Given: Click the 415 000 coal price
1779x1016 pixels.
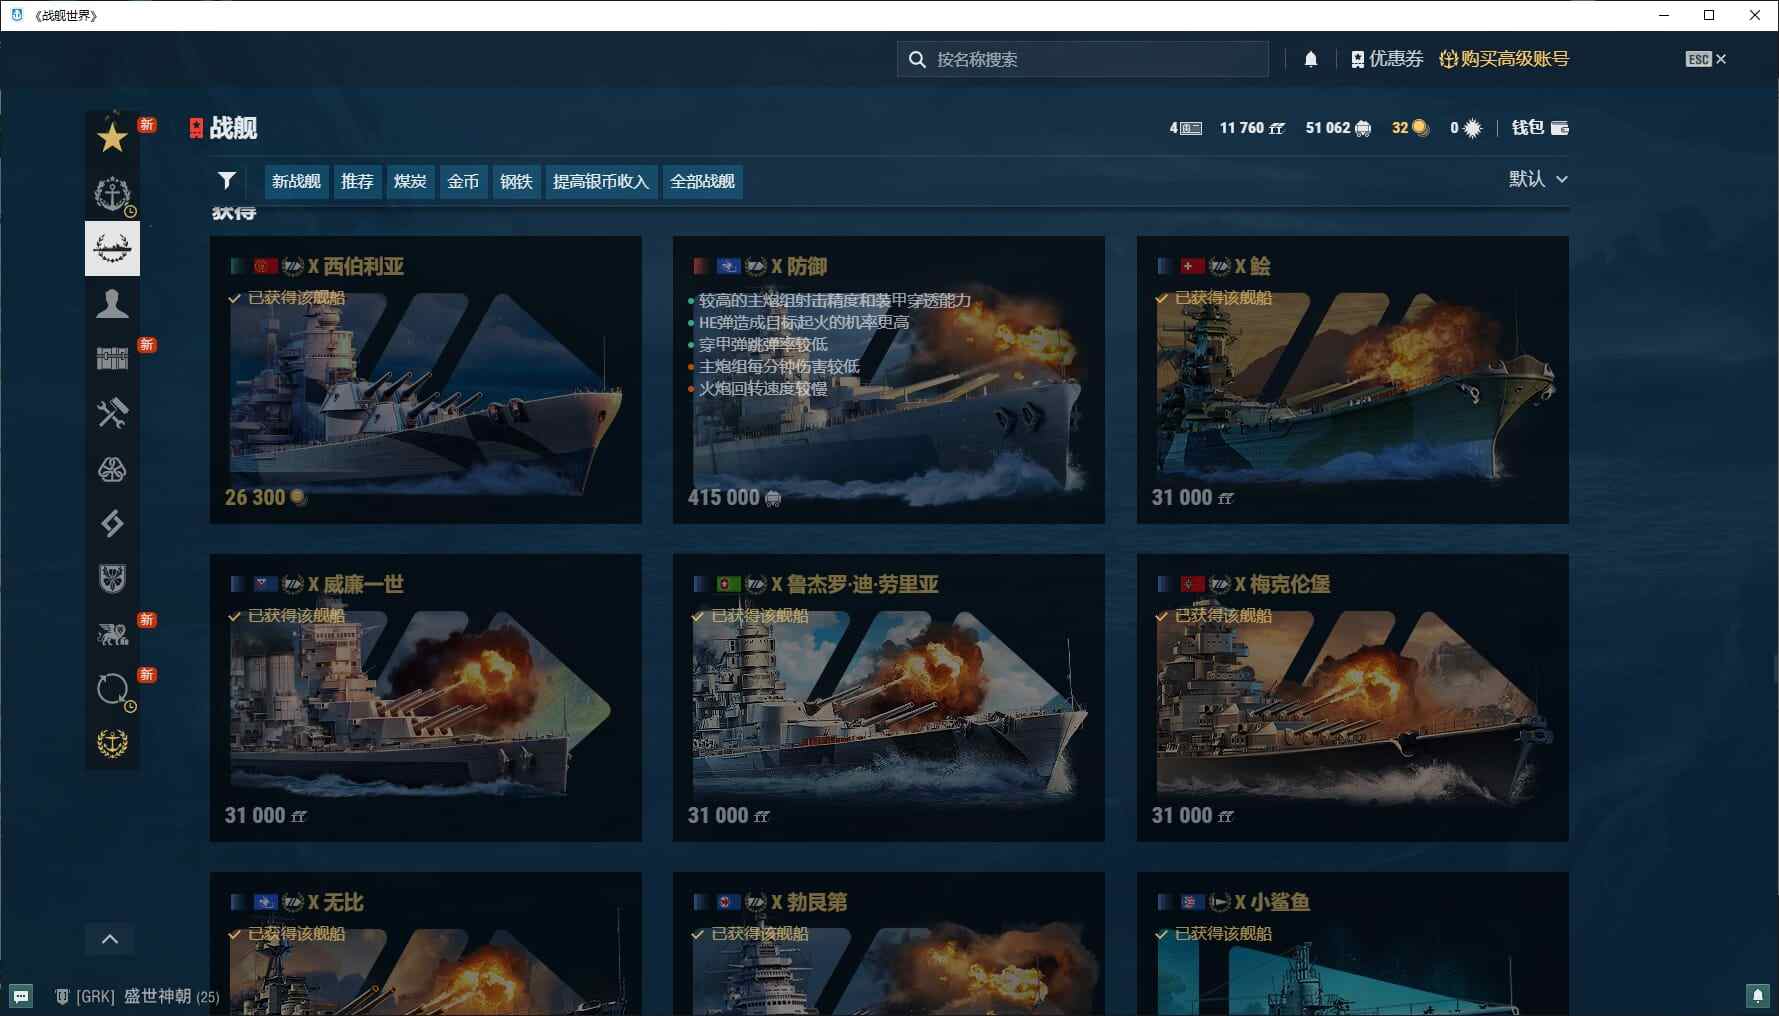Looking at the screenshot, I should [x=734, y=497].
